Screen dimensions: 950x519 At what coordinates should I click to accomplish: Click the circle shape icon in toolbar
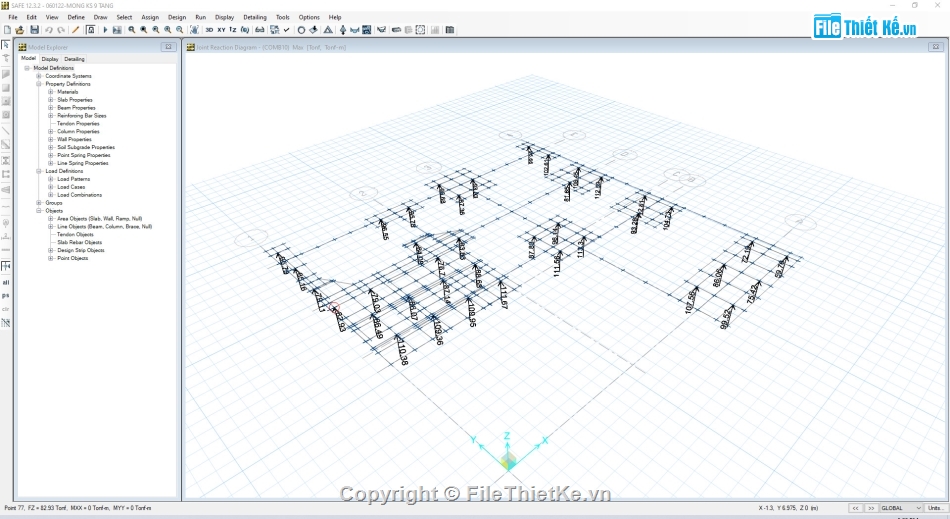301,30
